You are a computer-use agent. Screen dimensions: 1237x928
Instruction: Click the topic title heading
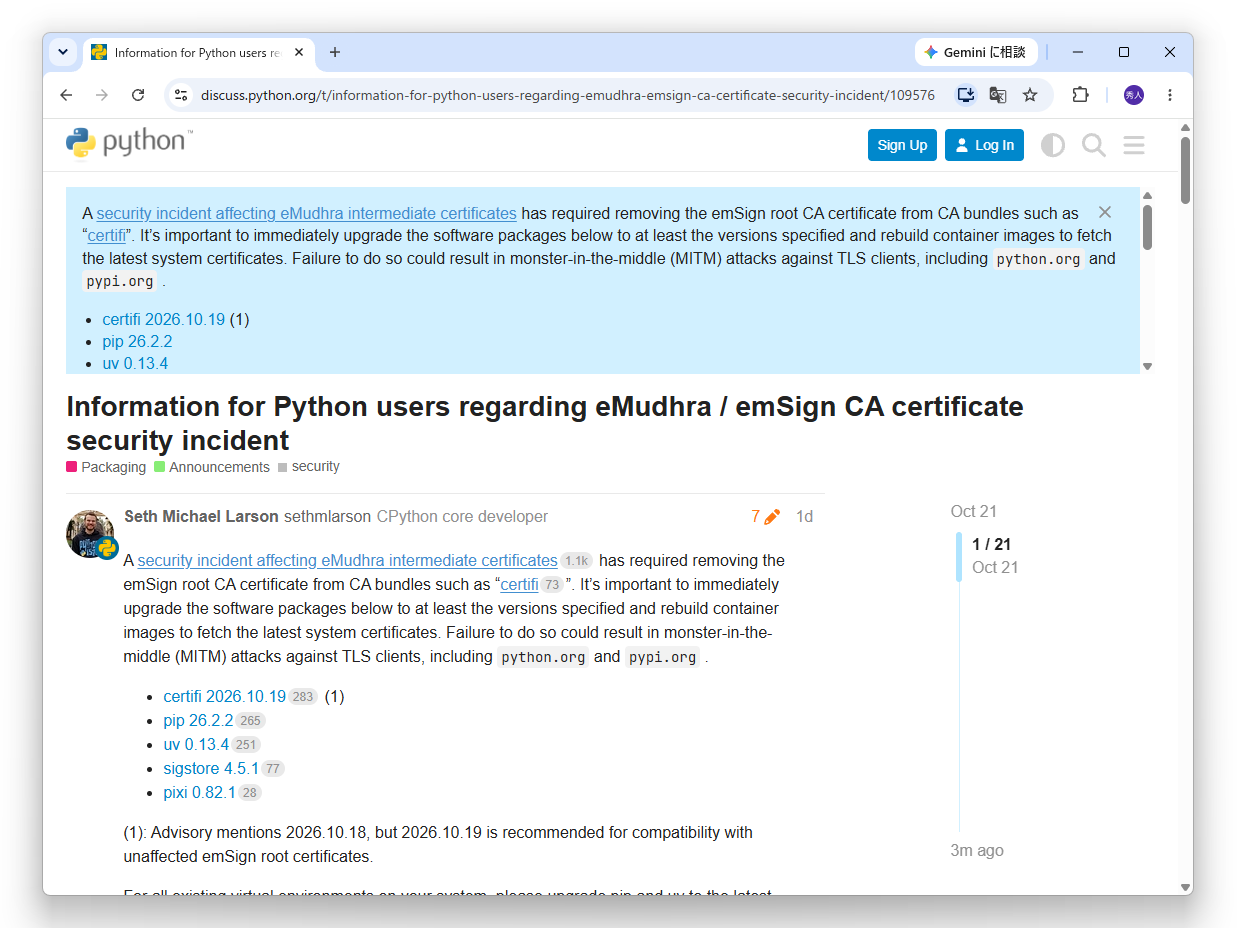pyautogui.click(x=544, y=423)
